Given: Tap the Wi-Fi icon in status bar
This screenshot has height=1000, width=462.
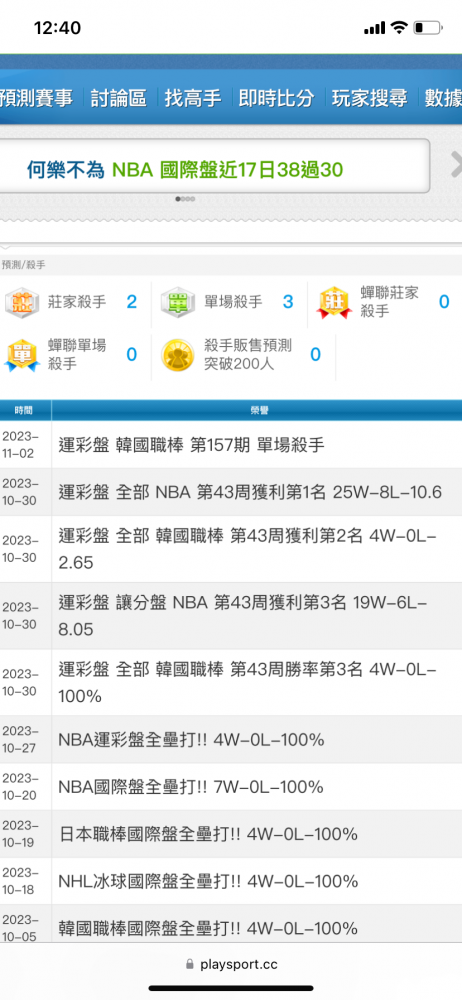Looking at the screenshot, I should point(399,27).
